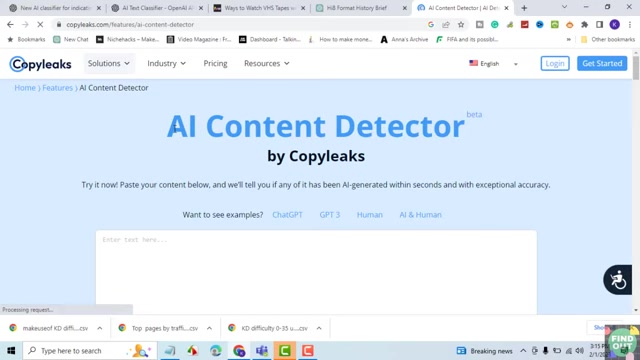Close the Hi8 Format History Brief tab
The height and width of the screenshot is (360, 640).
tap(404, 8)
